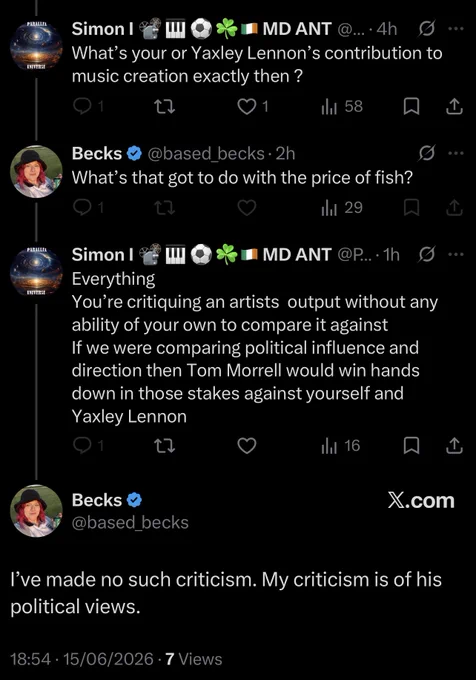Retweet Simon's 1h Tom Morrell tweet
The height and width of the screenshot is (680, 476).
(165, 445)
